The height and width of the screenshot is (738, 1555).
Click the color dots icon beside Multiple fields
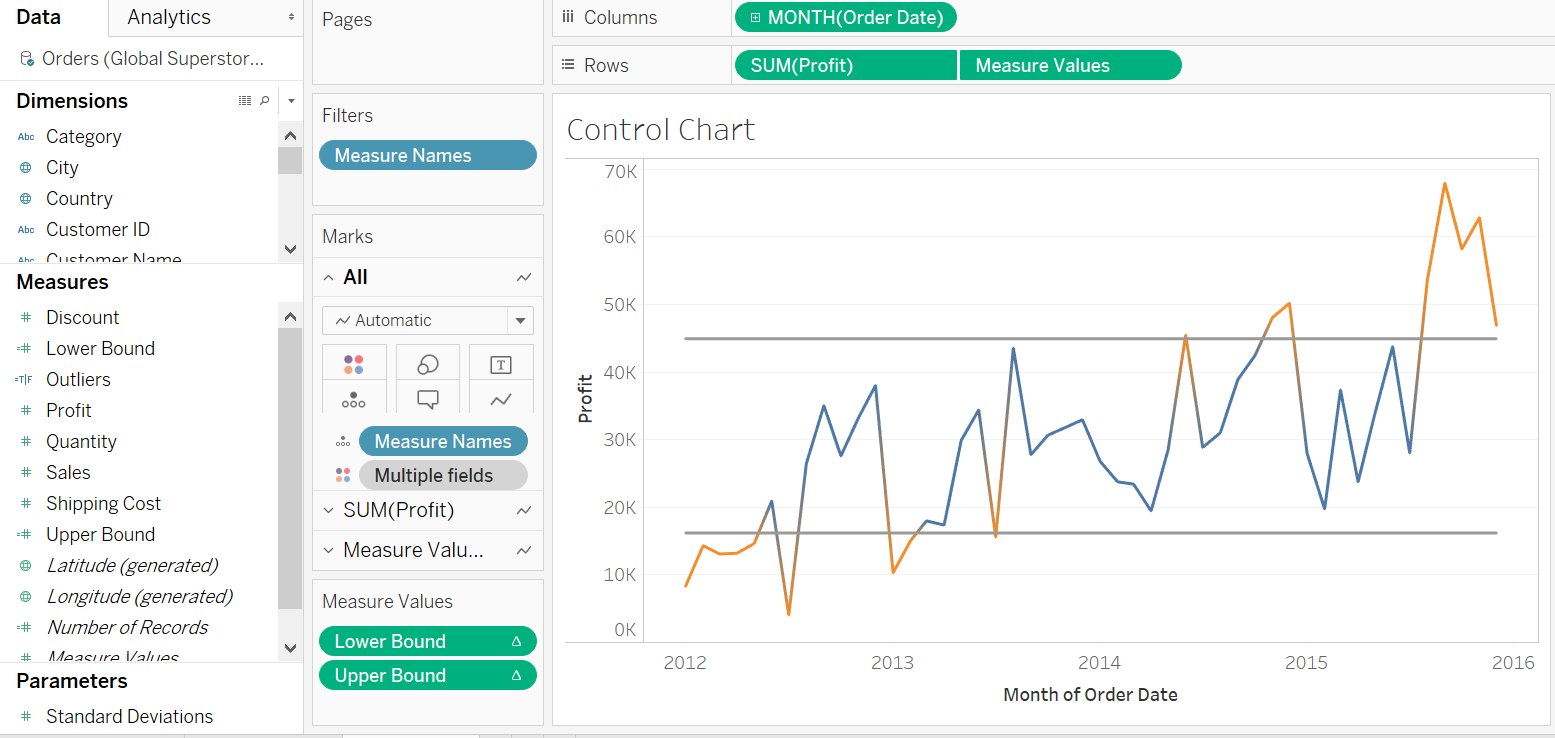tap(343, 476)
